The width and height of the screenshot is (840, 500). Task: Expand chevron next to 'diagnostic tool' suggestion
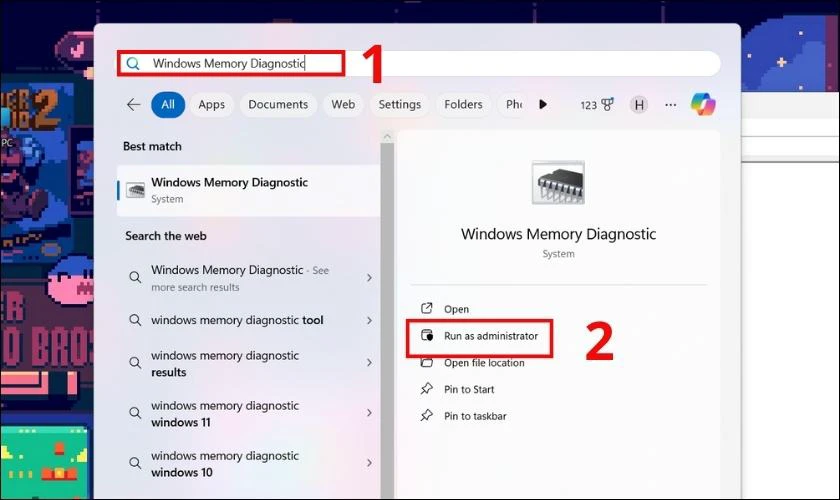pos(369,320)
